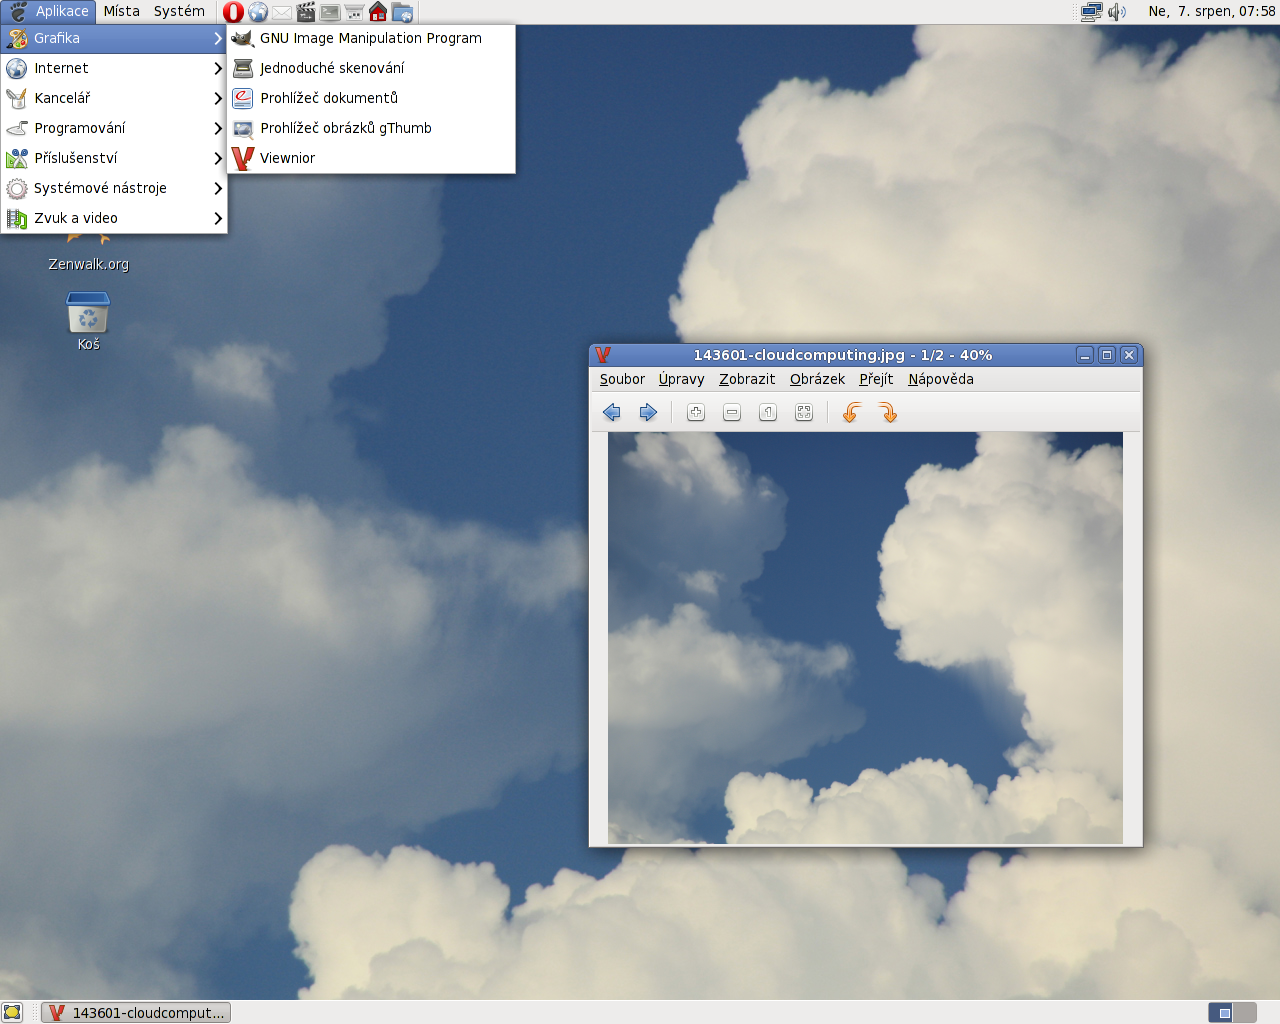Screen dimensions: 1280x1024
Task: Click the Zenwalk.org desktop icon label
Action: pos(89,264)
